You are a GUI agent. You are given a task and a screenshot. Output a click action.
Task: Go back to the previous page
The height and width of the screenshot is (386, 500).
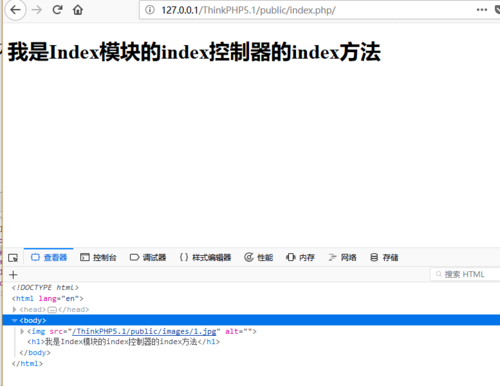click(x=15, y=10)
